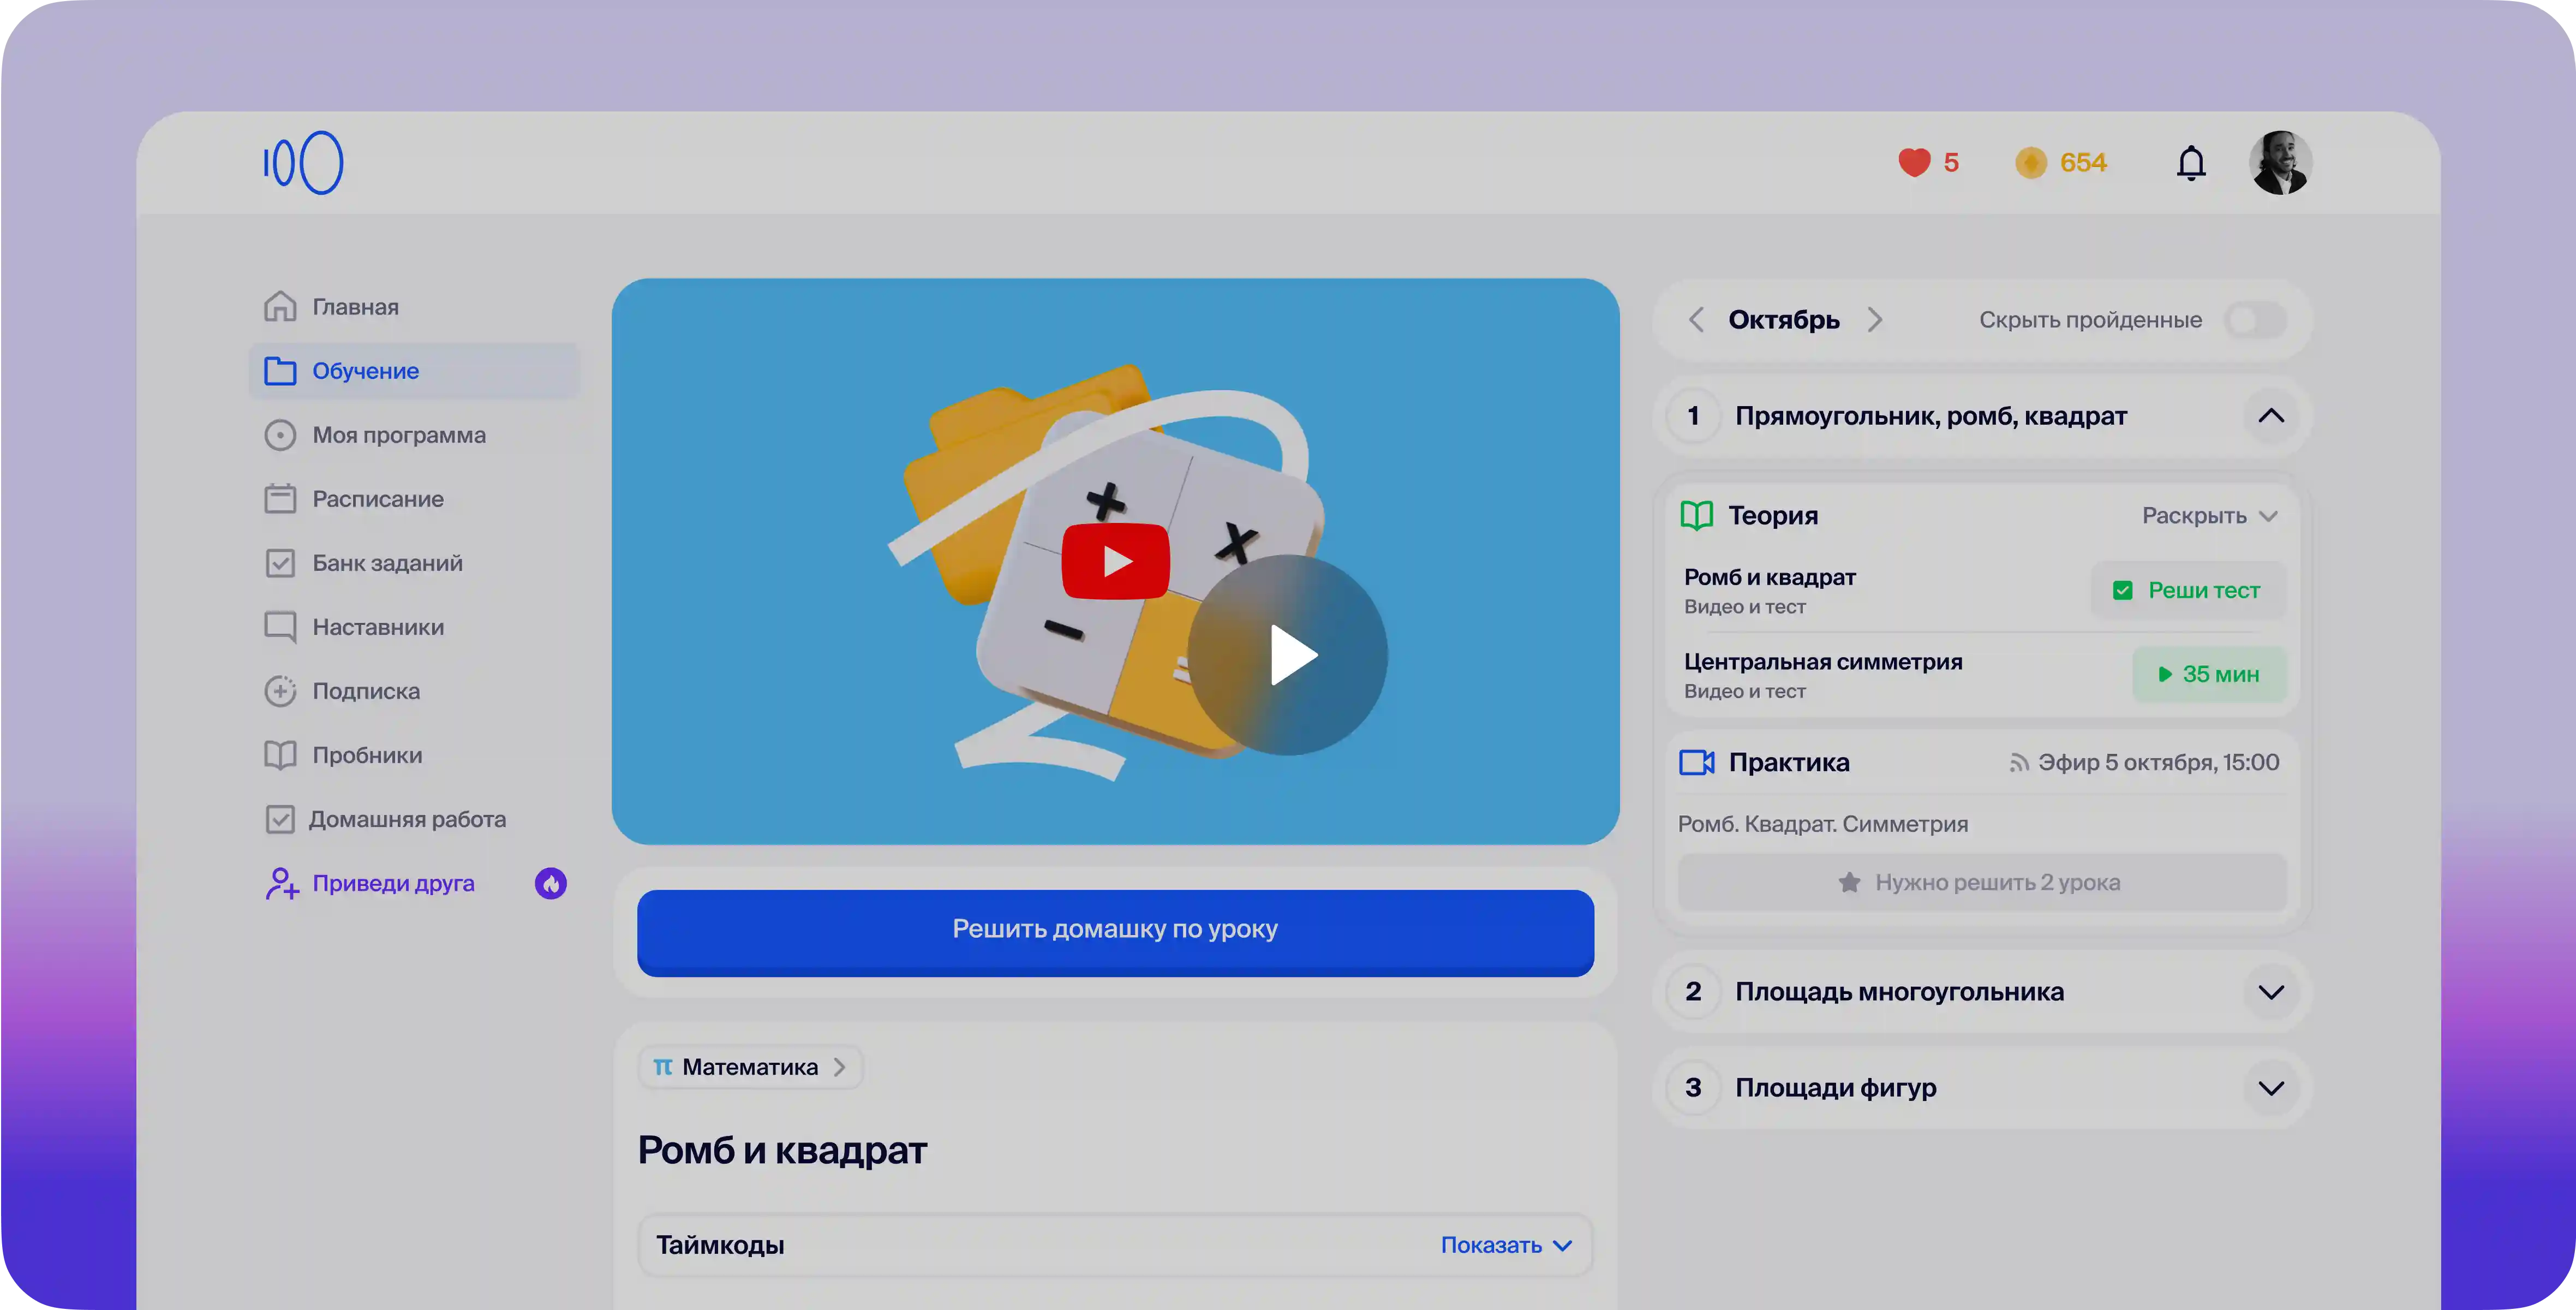Open the Банк заданий menu item
Screen dimensions: 2576x1310
click(415, 563)
